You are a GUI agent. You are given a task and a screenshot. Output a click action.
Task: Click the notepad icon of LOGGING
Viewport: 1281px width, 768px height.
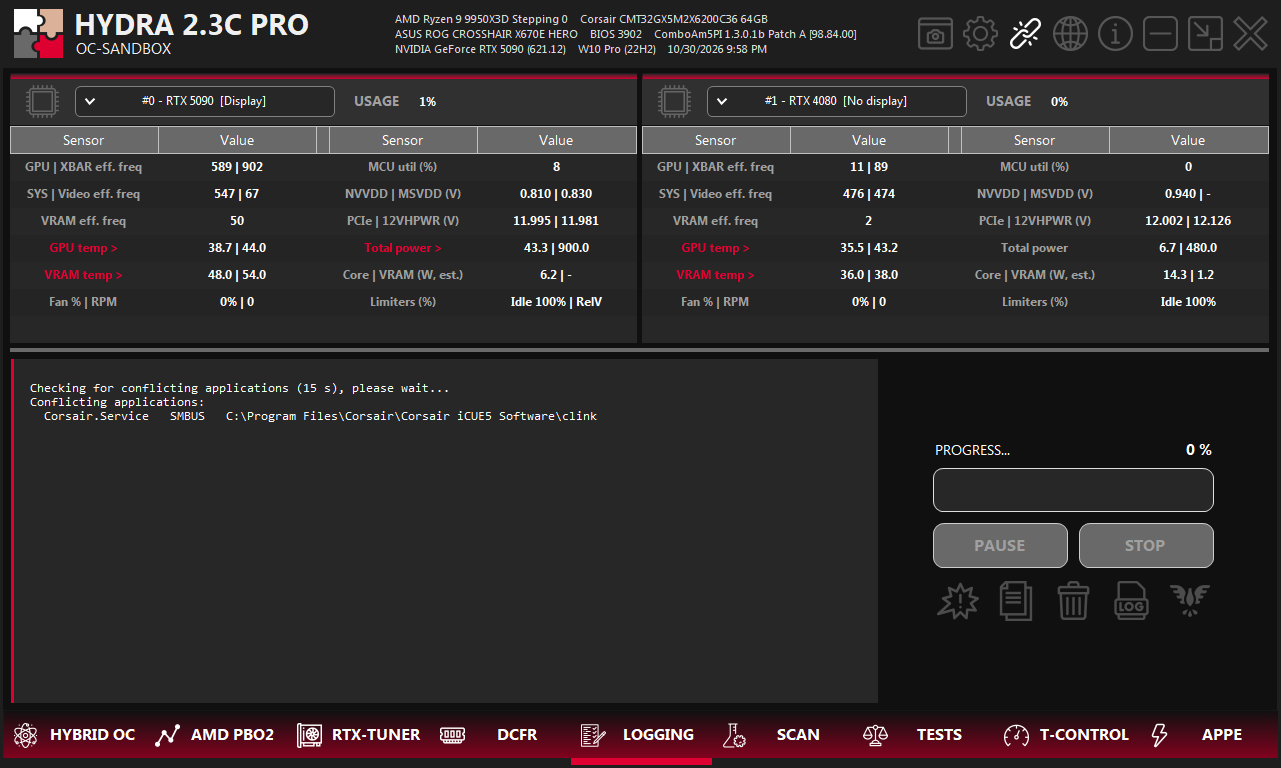click(593, 735)
